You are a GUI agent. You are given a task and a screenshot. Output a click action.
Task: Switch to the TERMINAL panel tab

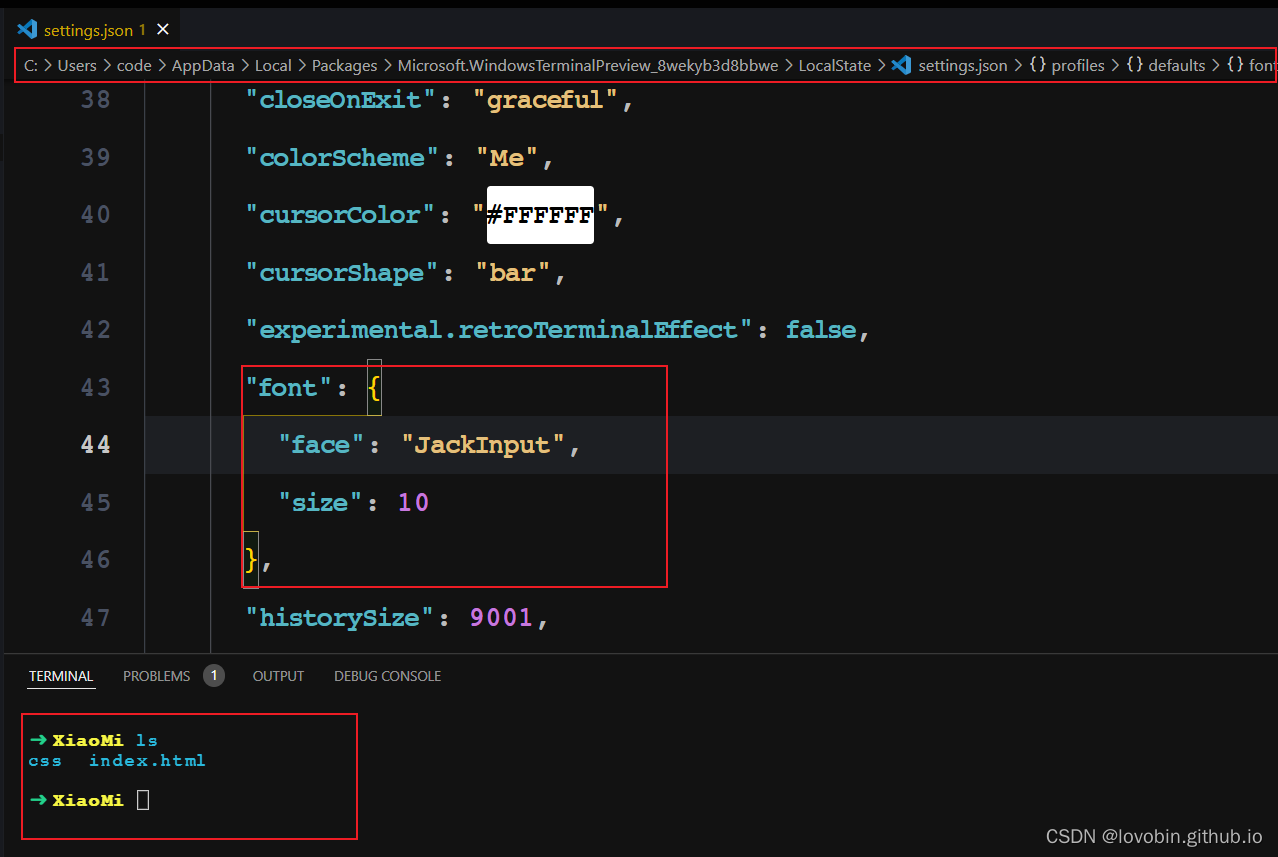pyautogui.click(x=61, y=676)
